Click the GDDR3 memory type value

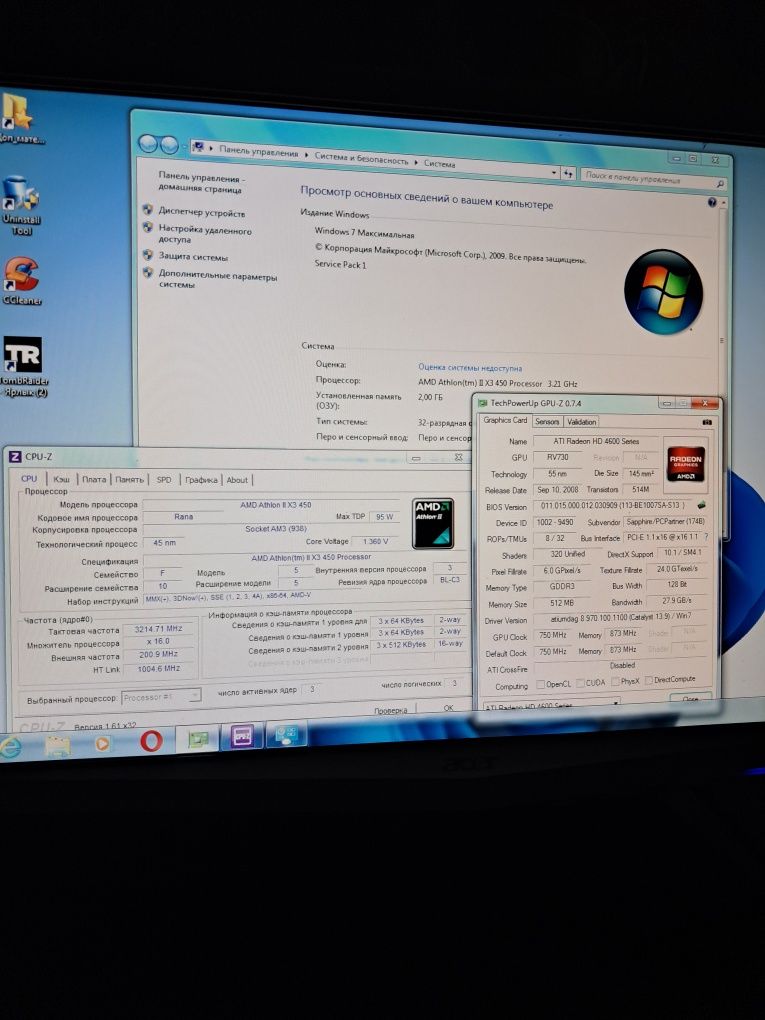(x=562, y=586)
